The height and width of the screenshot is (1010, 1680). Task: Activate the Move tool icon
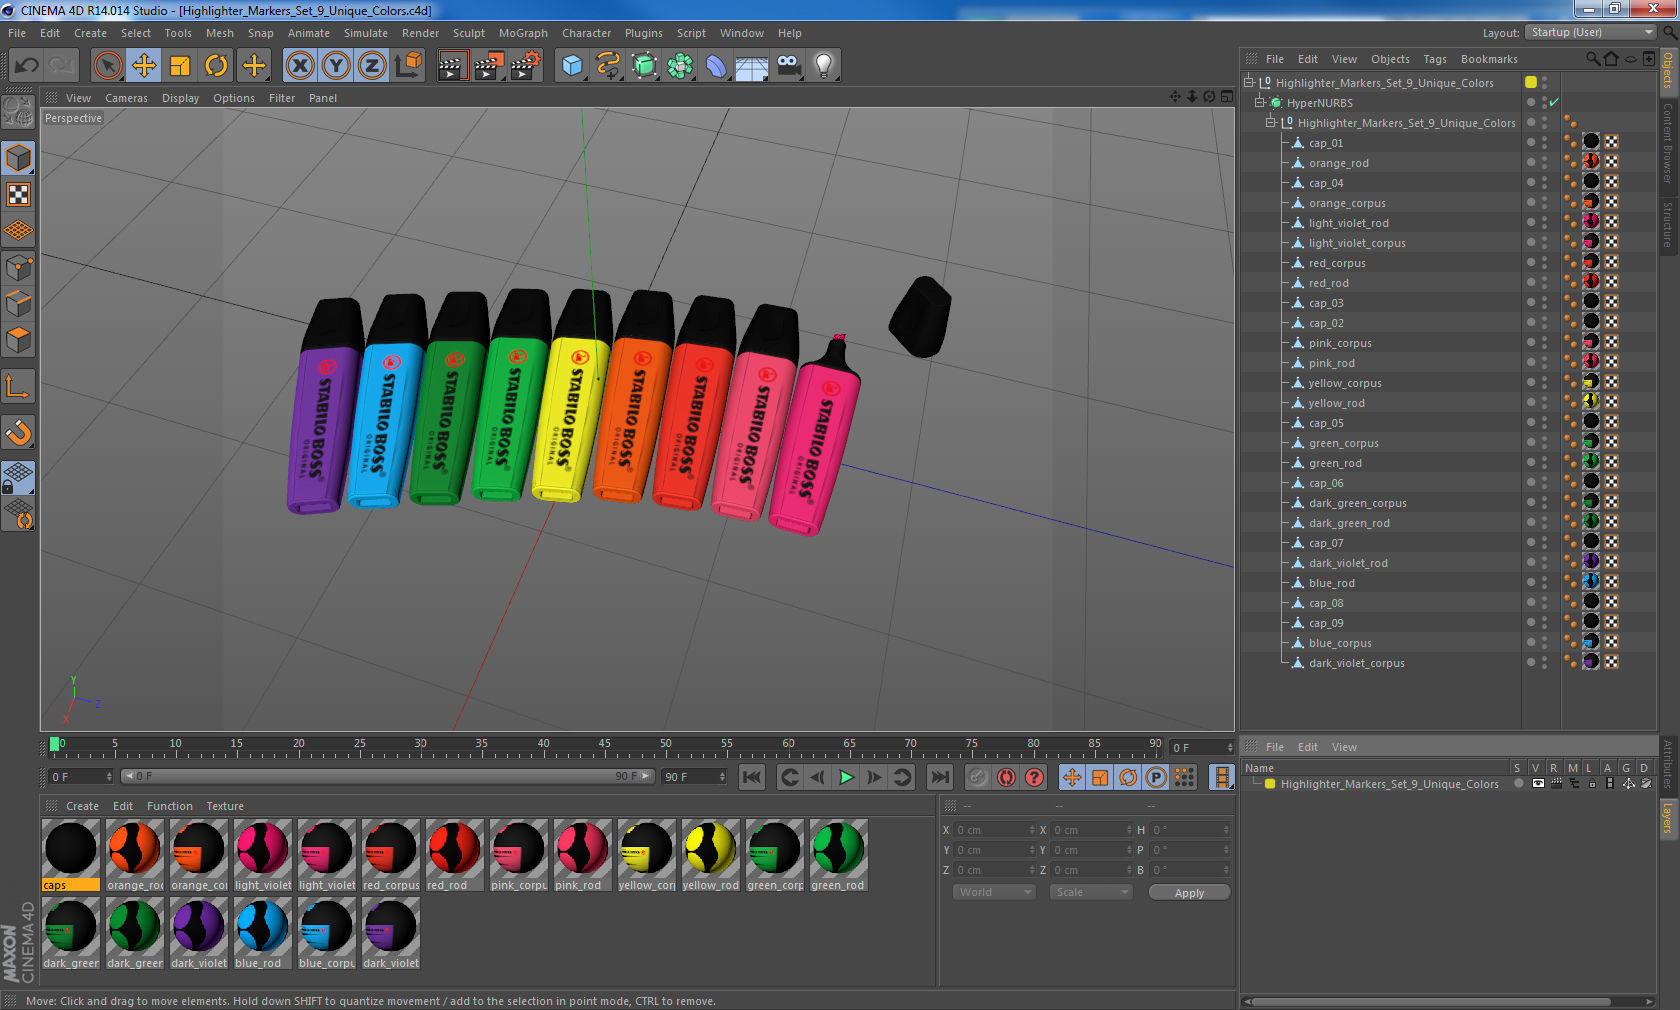pos(144,66)
